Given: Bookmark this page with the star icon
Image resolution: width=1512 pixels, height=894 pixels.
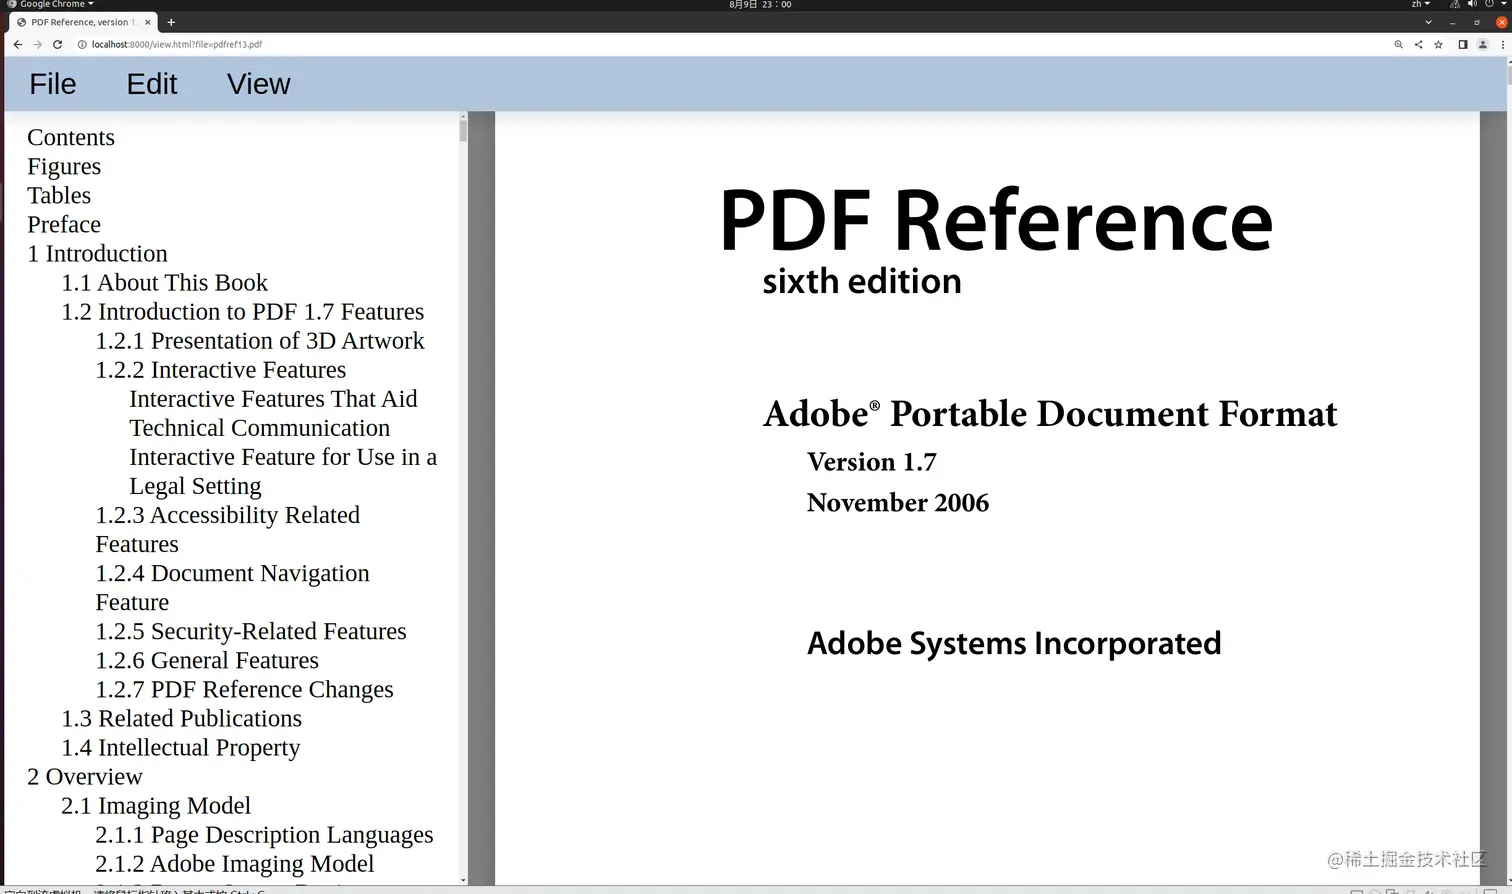Looking at the screenshot, I should [x=1438, y=44].
